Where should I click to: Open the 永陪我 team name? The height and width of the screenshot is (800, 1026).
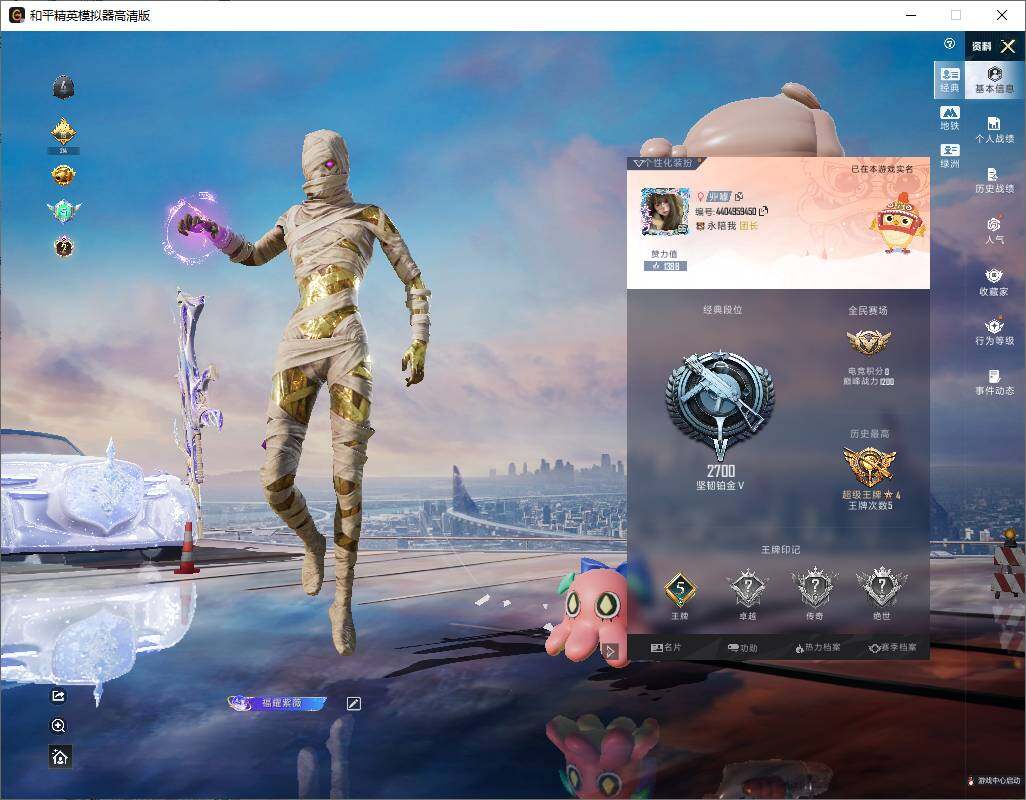point(721,226)
